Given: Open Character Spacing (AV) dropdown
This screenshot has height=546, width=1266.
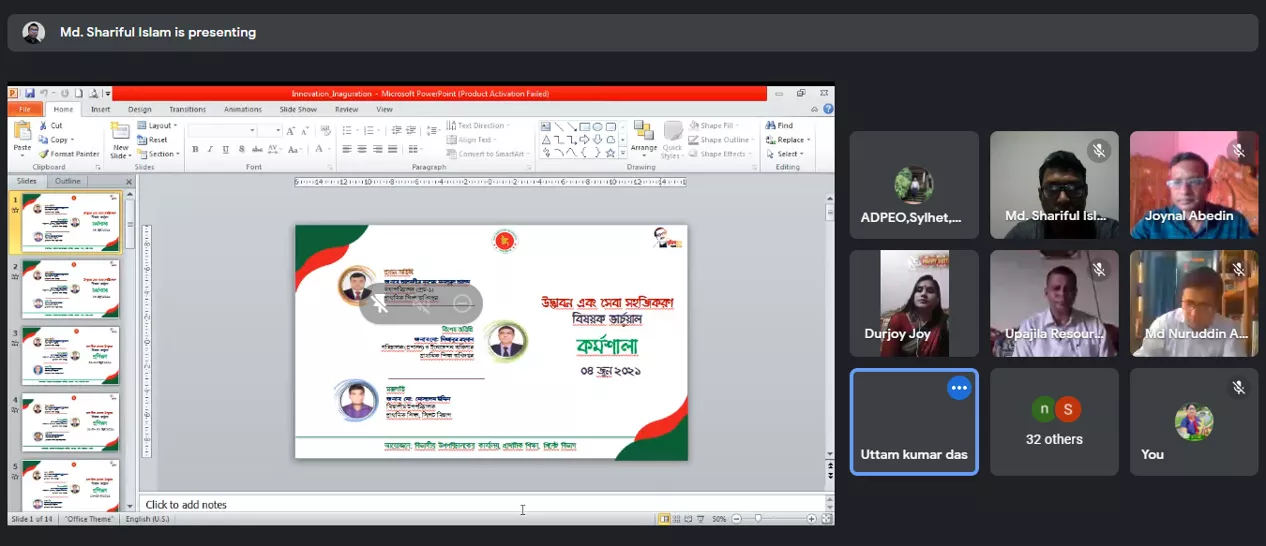Looking at the screenshot, I should click(276, 150).
